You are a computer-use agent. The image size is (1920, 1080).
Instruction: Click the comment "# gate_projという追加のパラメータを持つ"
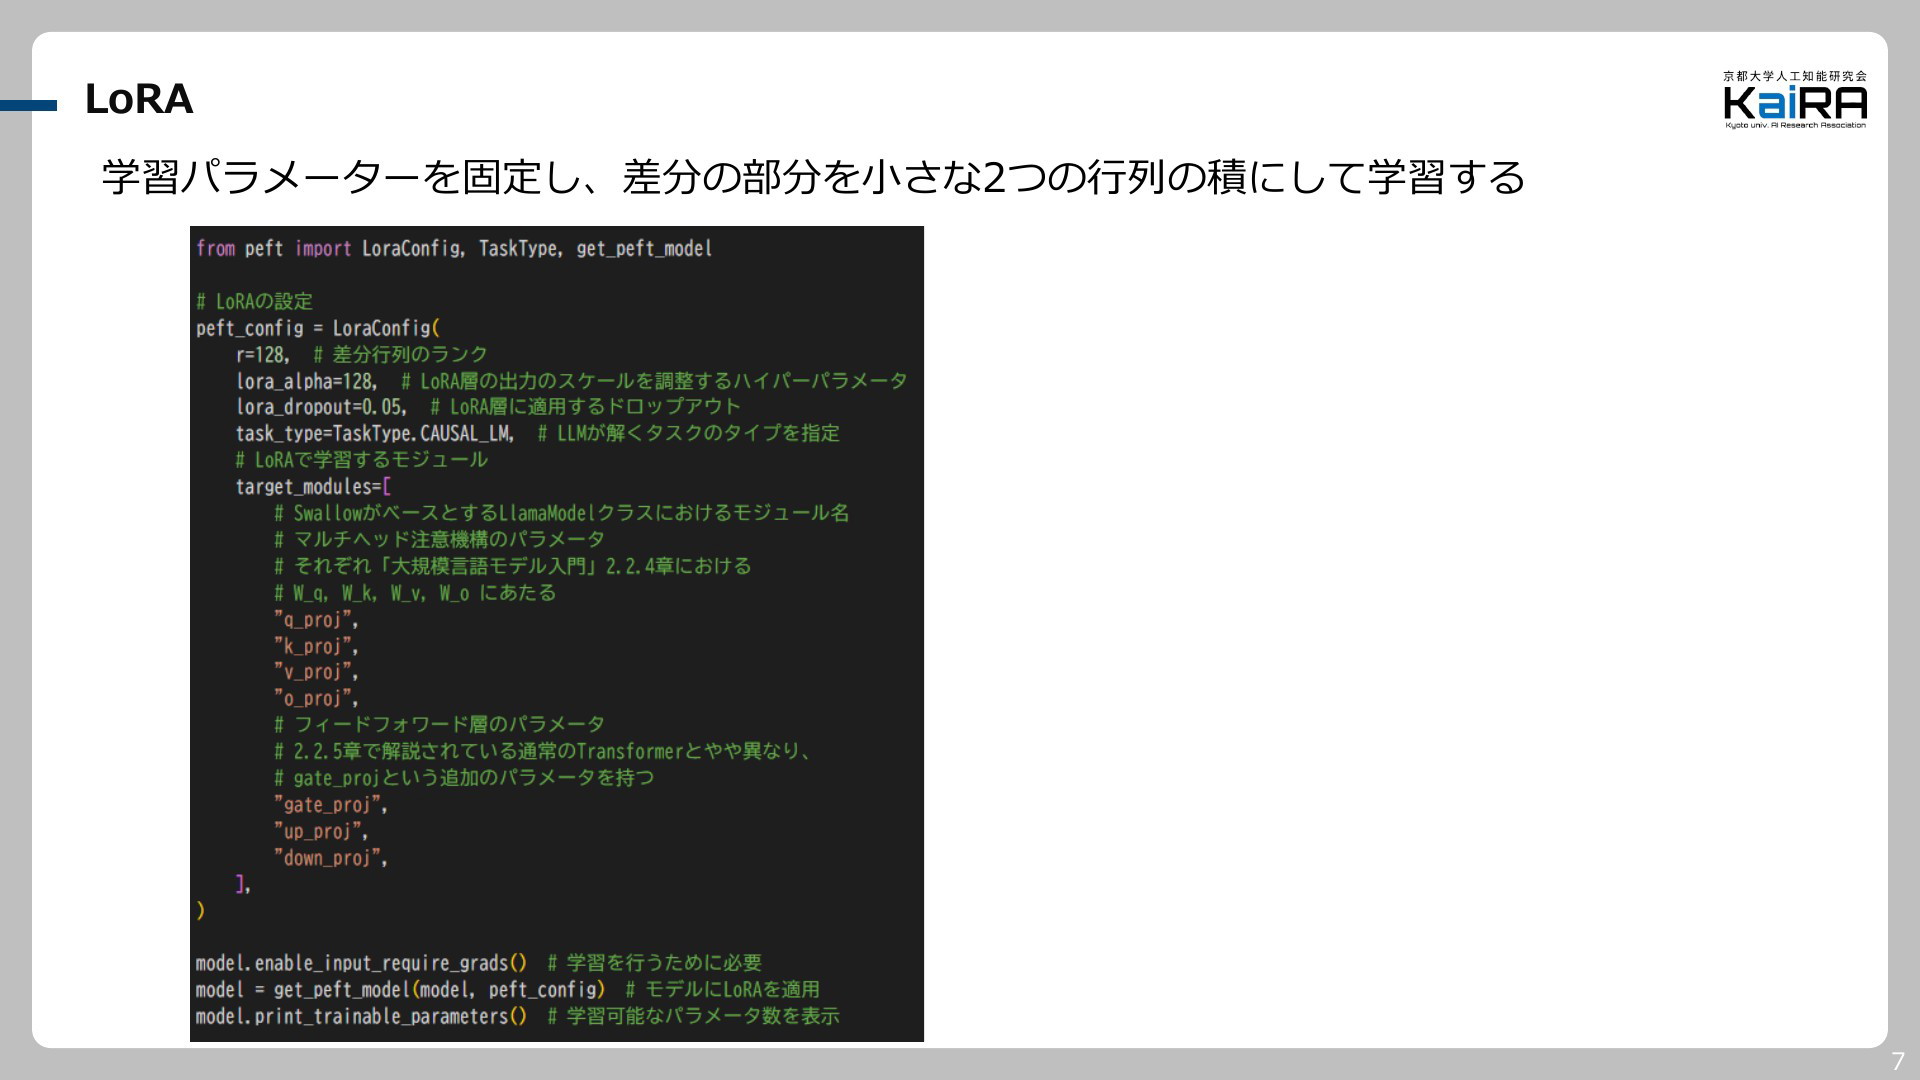pos(464,778)
